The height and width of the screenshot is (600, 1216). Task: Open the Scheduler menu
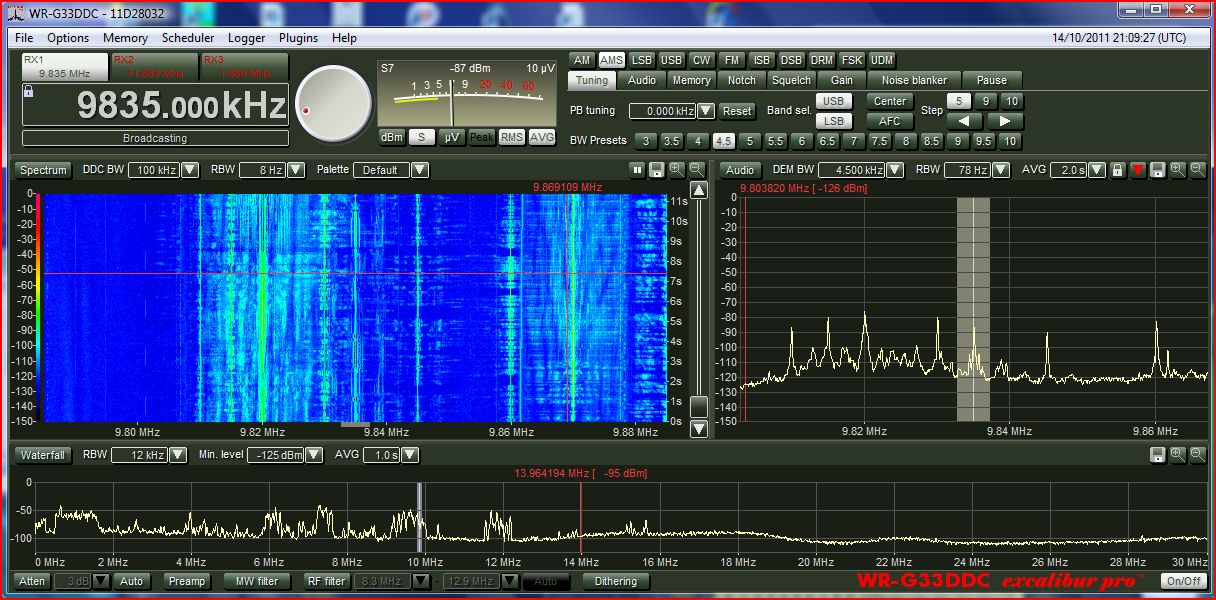[188, 38]
